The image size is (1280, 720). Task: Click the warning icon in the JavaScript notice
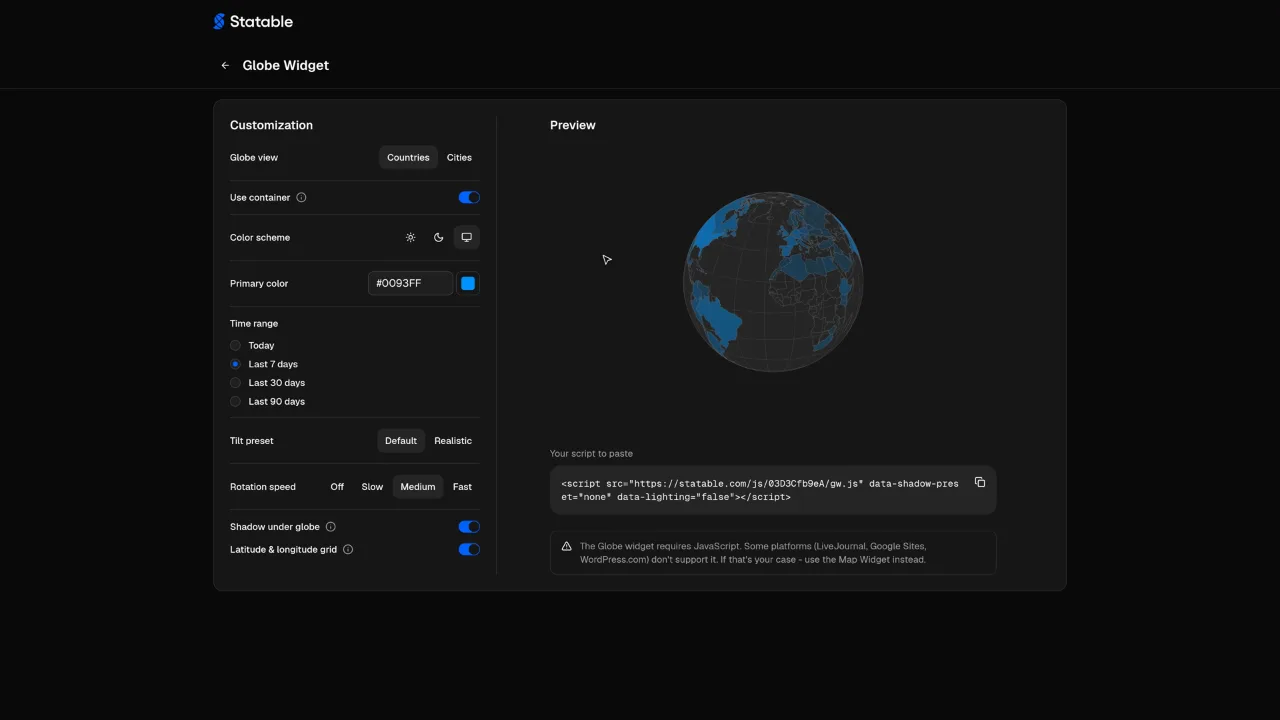pyautogui.click(x=566, y=546)
